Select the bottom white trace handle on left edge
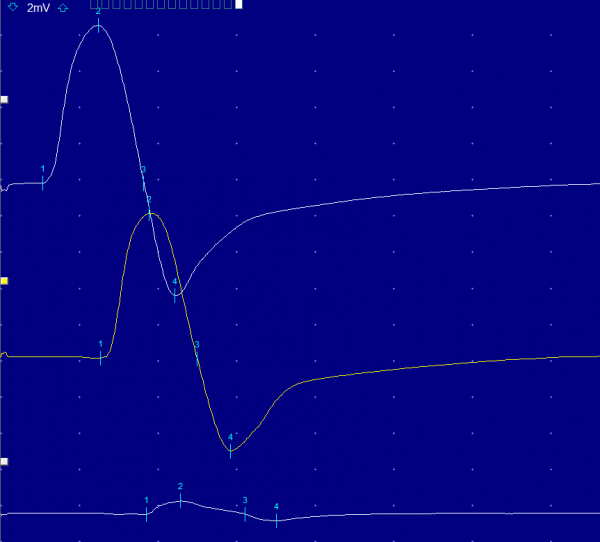 click(4, 462)
